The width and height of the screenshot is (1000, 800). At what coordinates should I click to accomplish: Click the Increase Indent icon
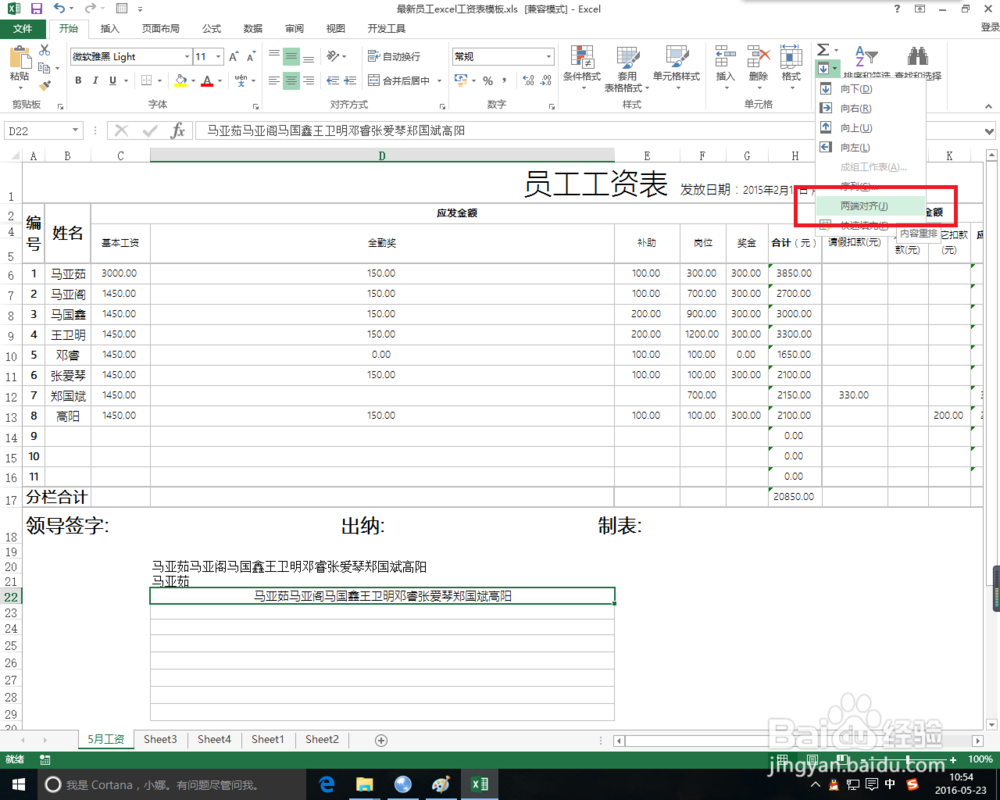click(349, 80)
